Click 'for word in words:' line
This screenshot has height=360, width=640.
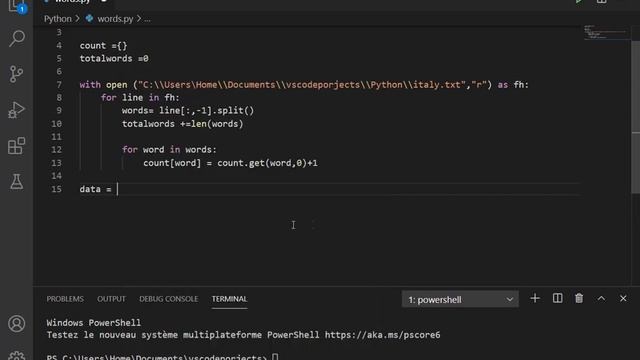click(169, 150)
